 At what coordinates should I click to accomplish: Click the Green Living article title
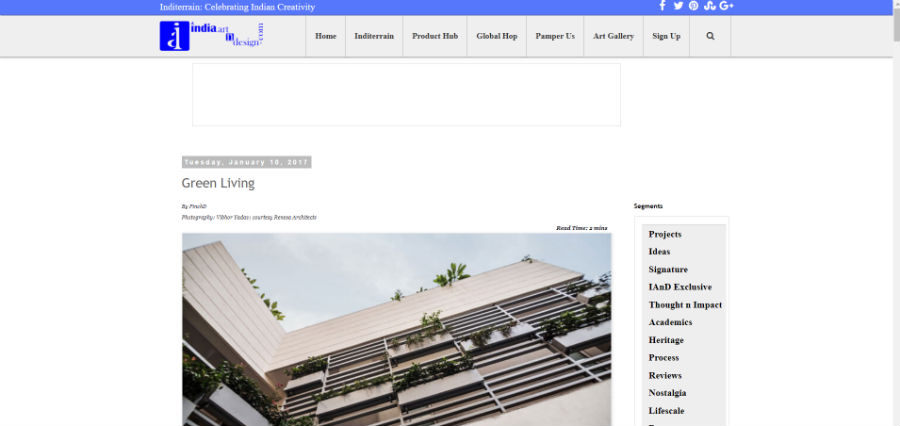(218, 183)
